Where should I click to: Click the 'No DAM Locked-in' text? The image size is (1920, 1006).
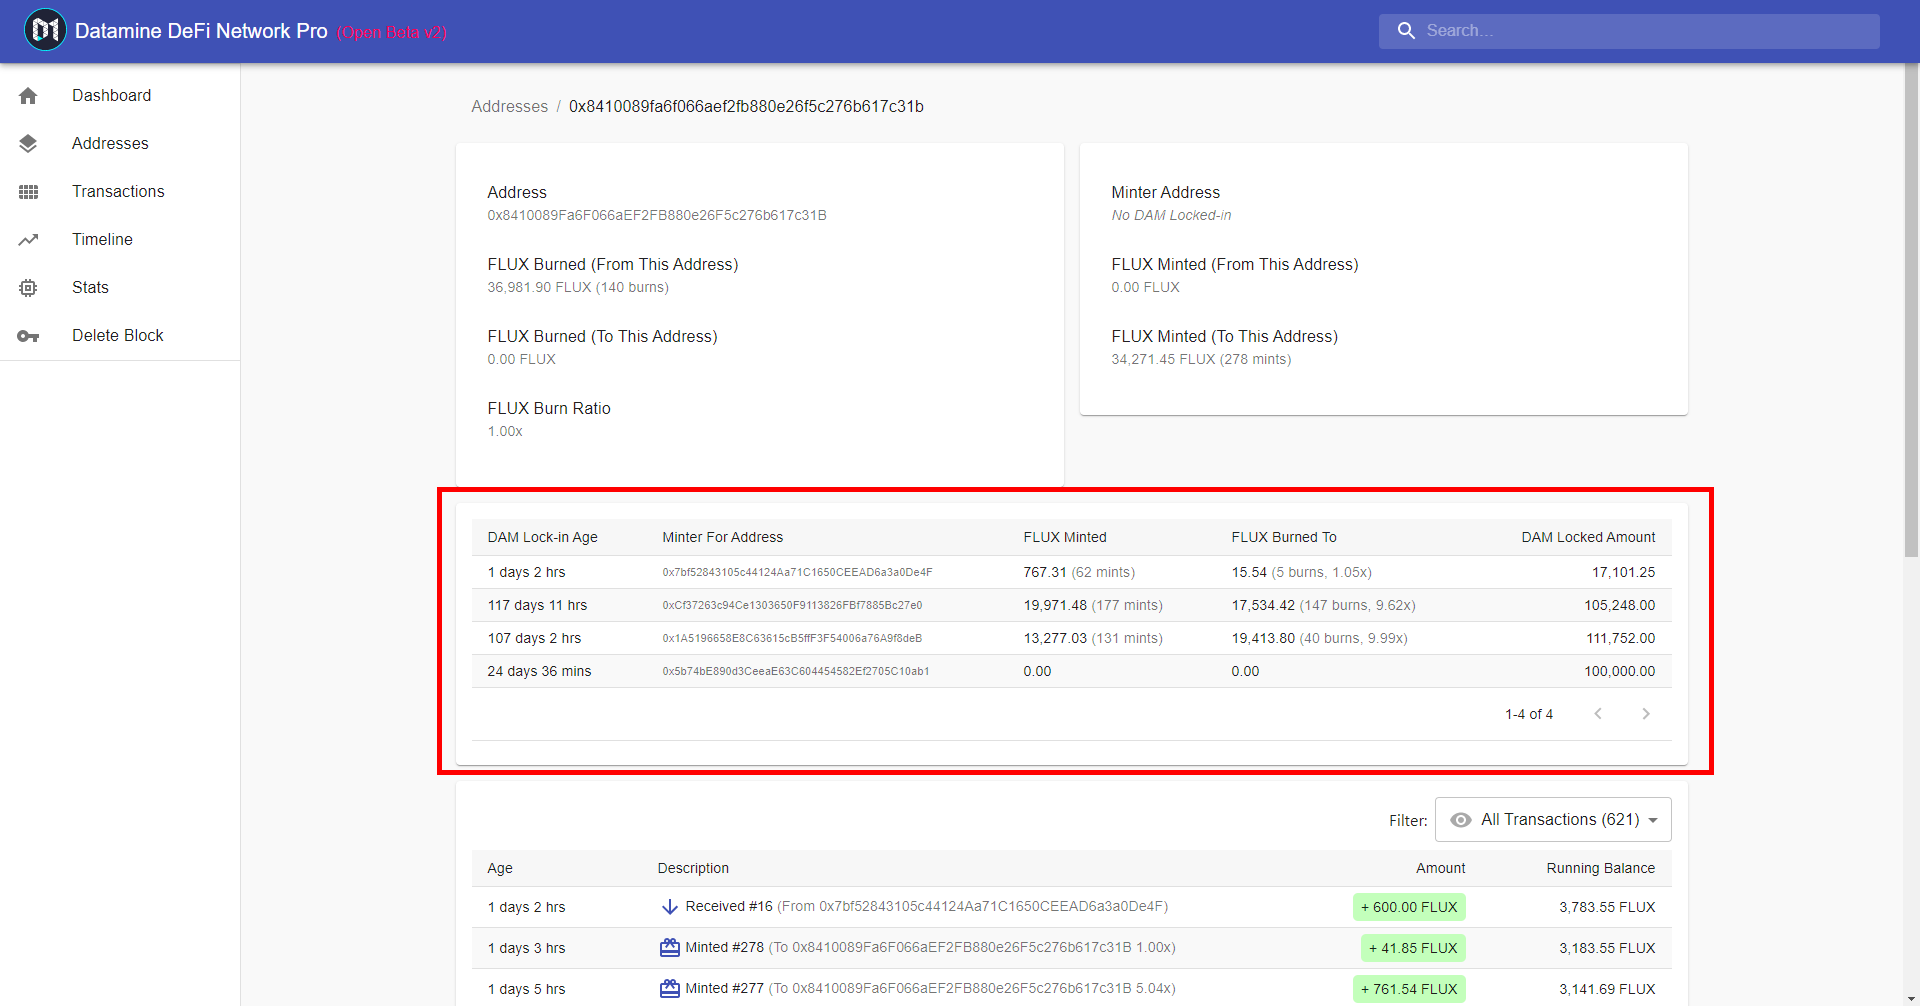(1171, 215)
